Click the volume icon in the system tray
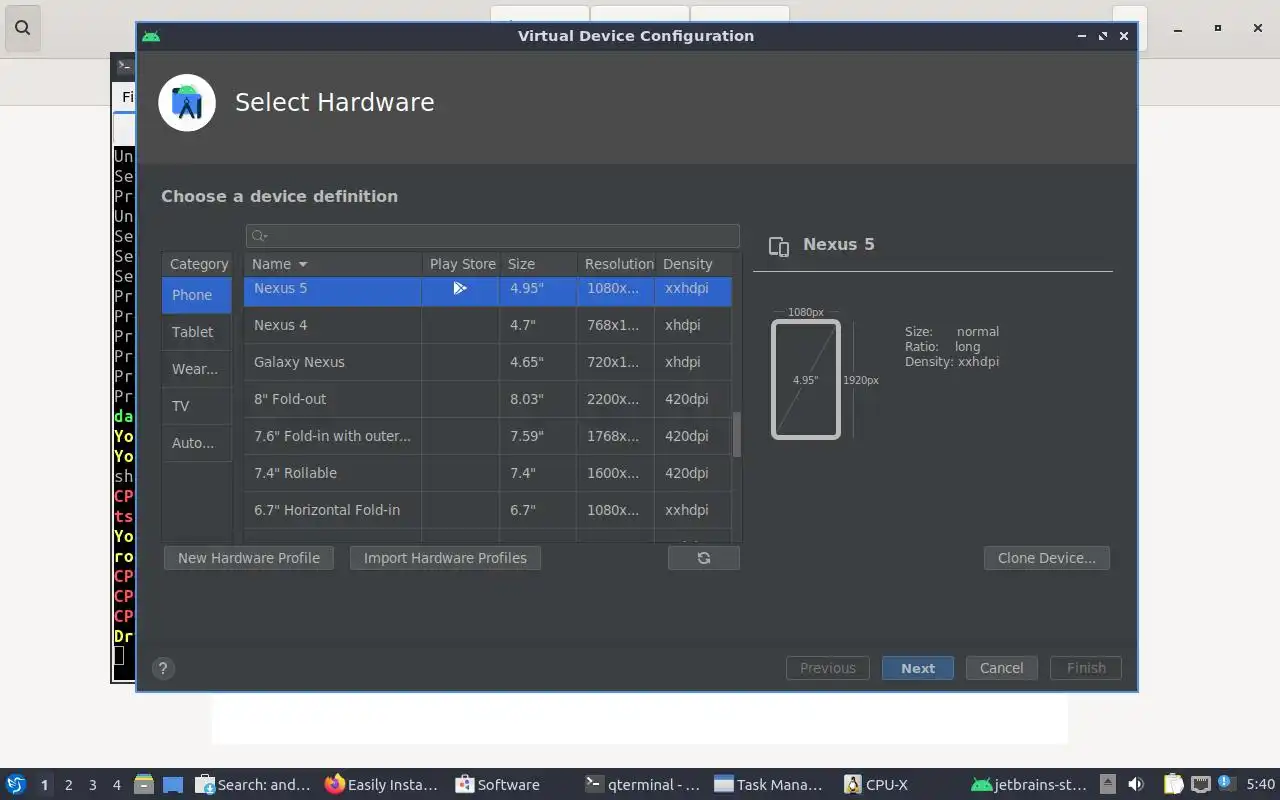This screenshot has width=1280, height=800. pyautogui.click(x=1136, y=784)
